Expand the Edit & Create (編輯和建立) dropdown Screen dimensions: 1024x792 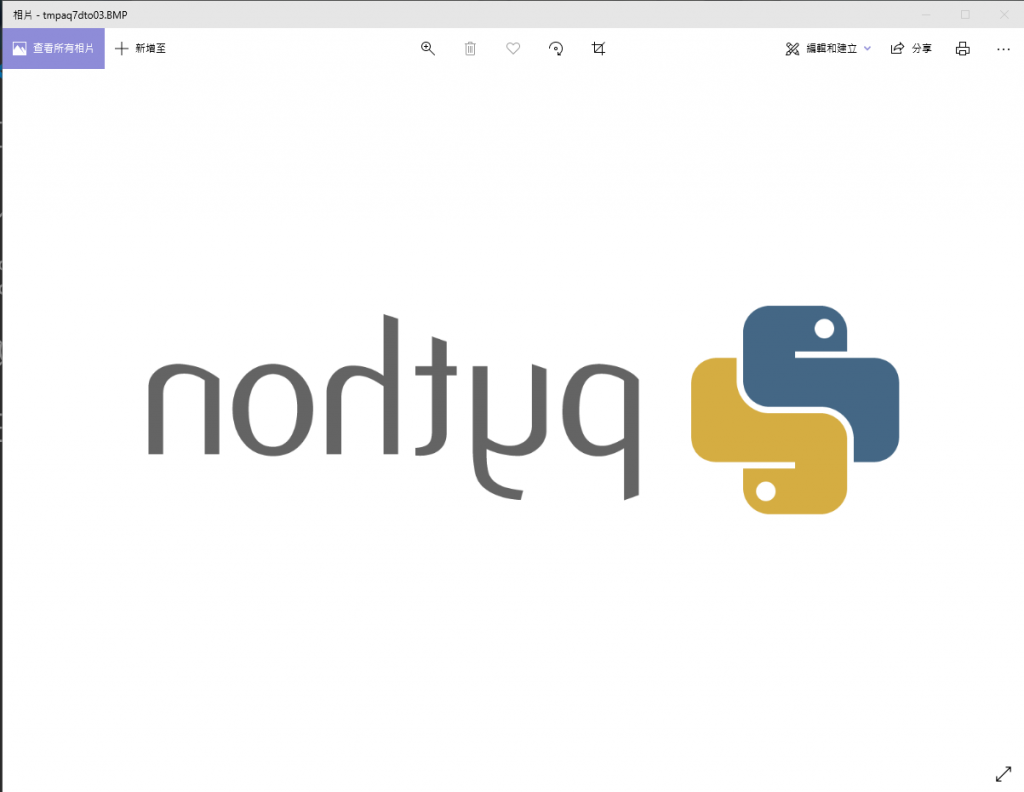pos(828,48)
